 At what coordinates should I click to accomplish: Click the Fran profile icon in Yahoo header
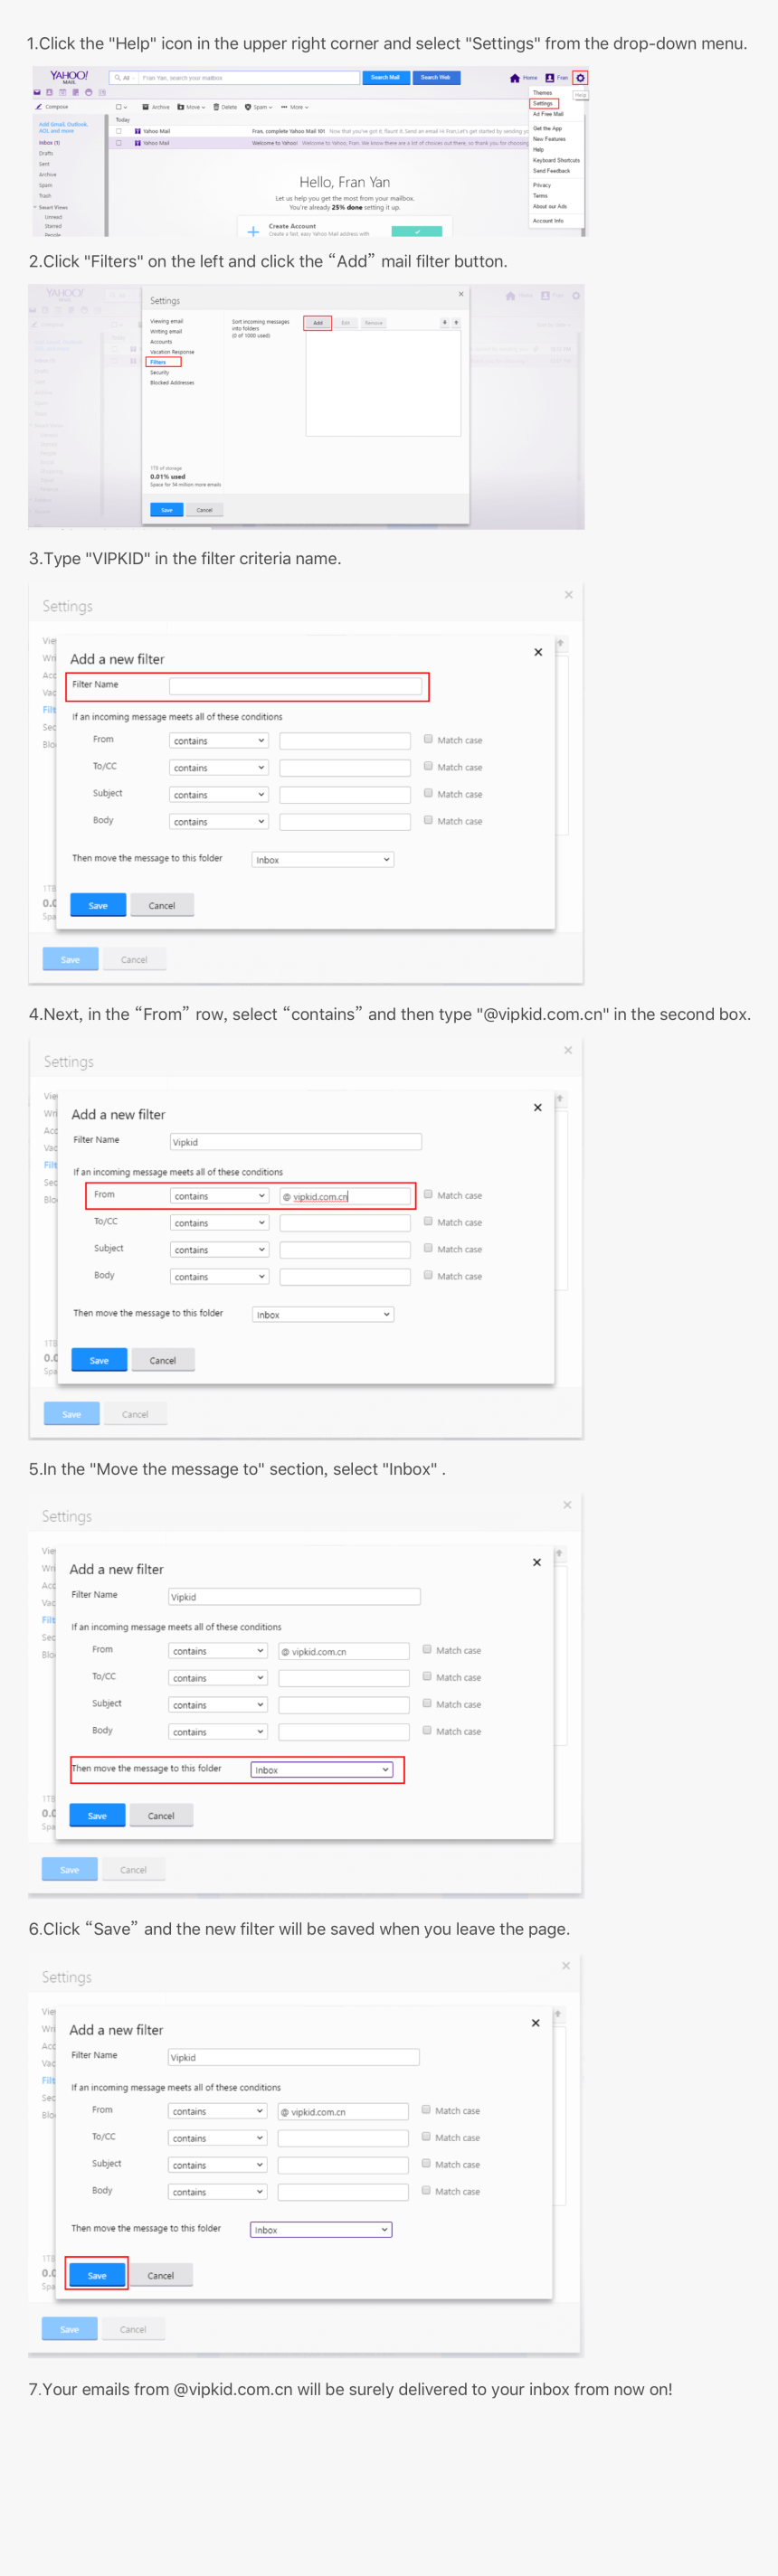coord(549,78)
